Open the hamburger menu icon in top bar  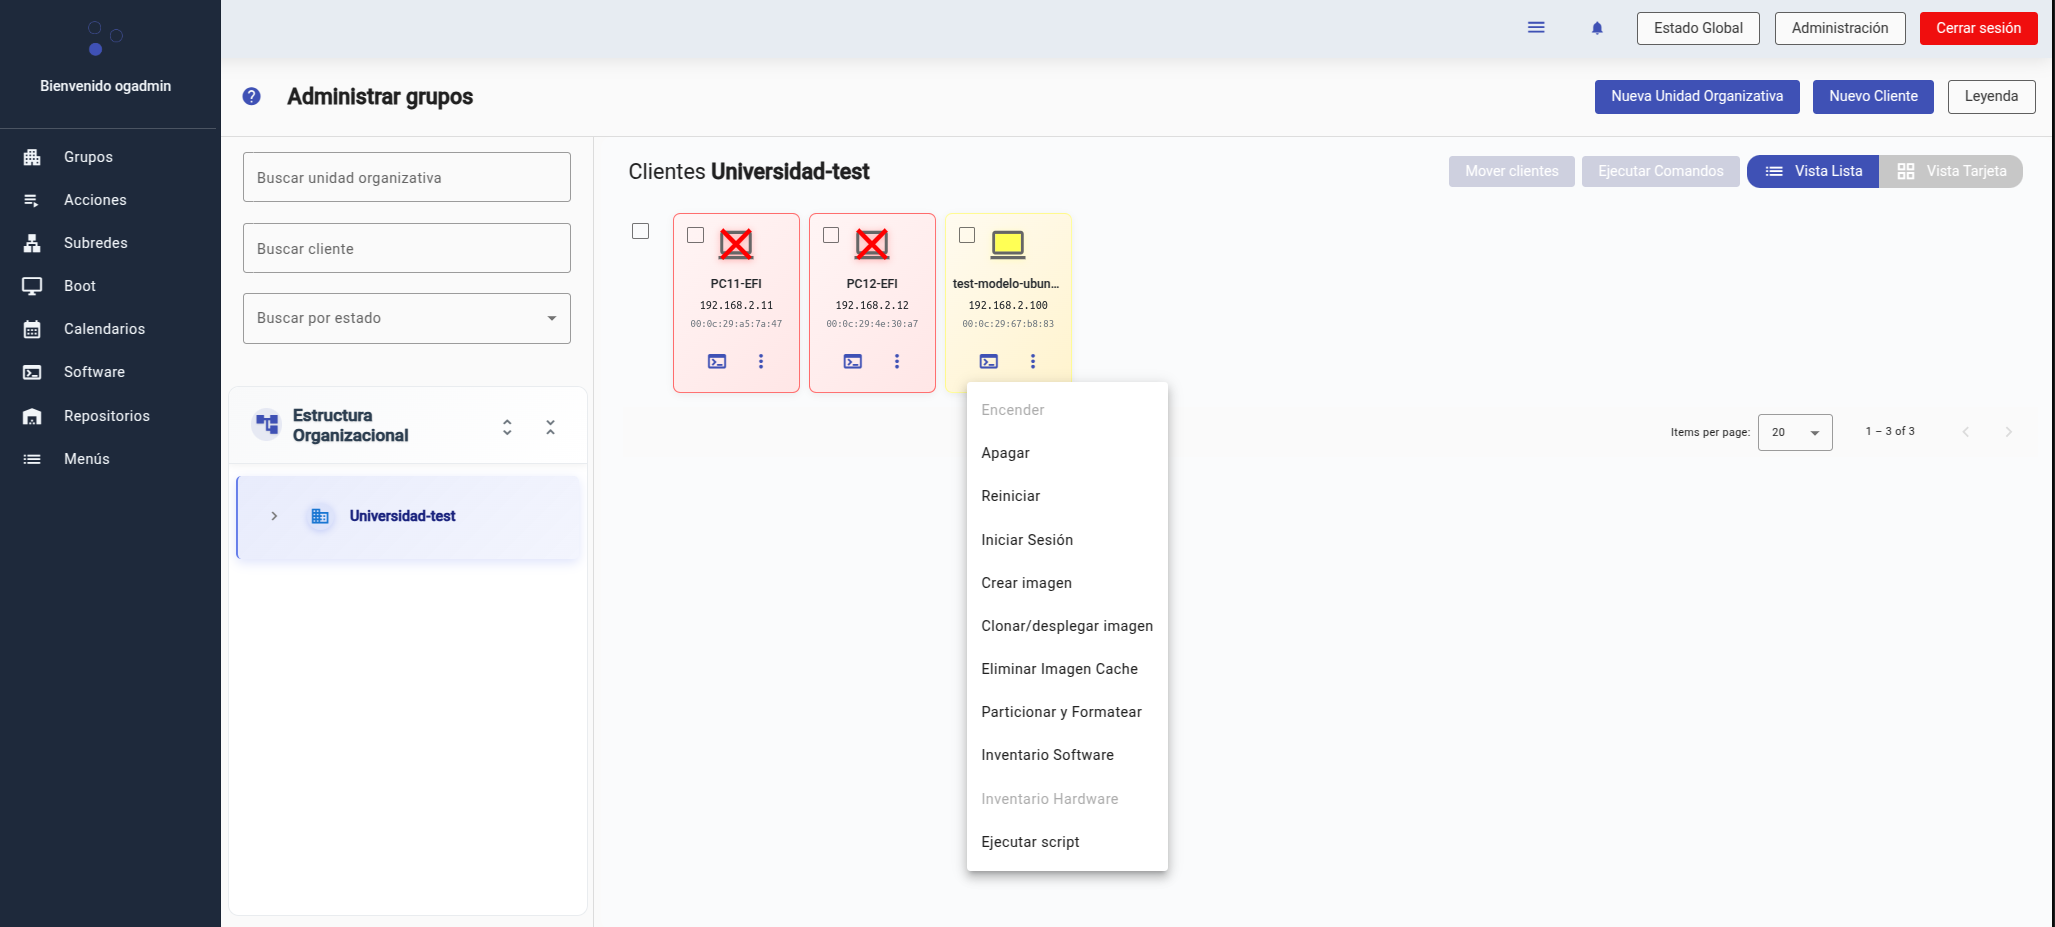point(1536,28)
